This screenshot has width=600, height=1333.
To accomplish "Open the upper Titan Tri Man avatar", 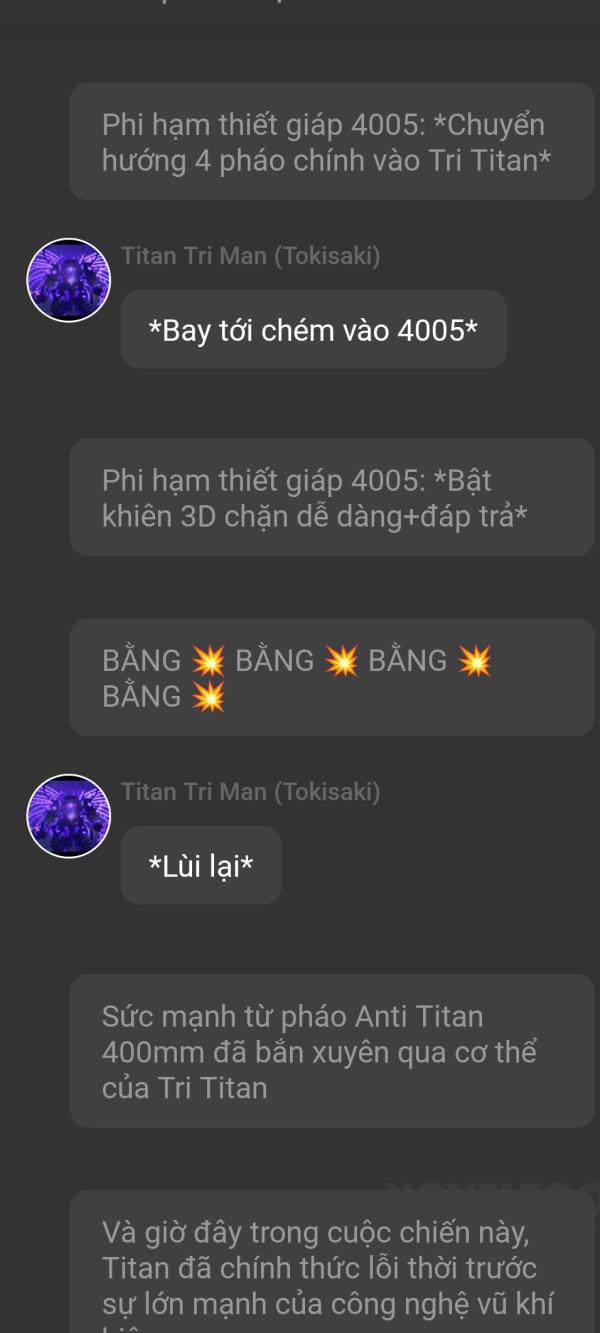I will pos(68,280).
